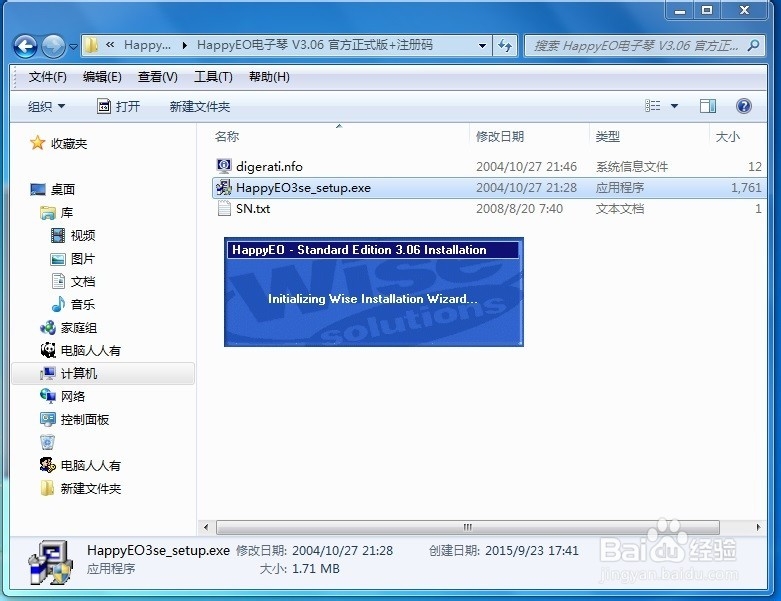The width and height of the screenshot is (781, 601).
Task: Click the large setup icon in details pane
Action: click(x=50, y=562)
